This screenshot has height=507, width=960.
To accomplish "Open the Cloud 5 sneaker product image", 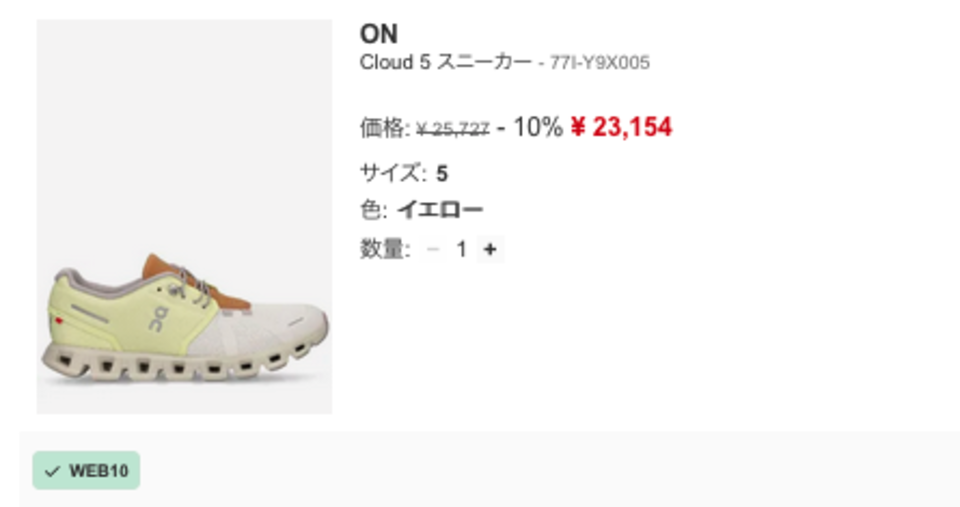I will coord(184,217).
